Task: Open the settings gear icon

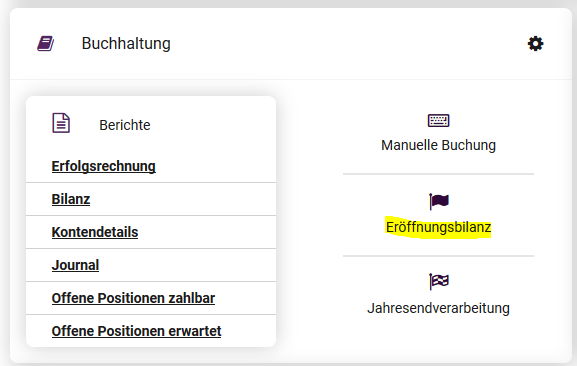Action: click(535, 44)
